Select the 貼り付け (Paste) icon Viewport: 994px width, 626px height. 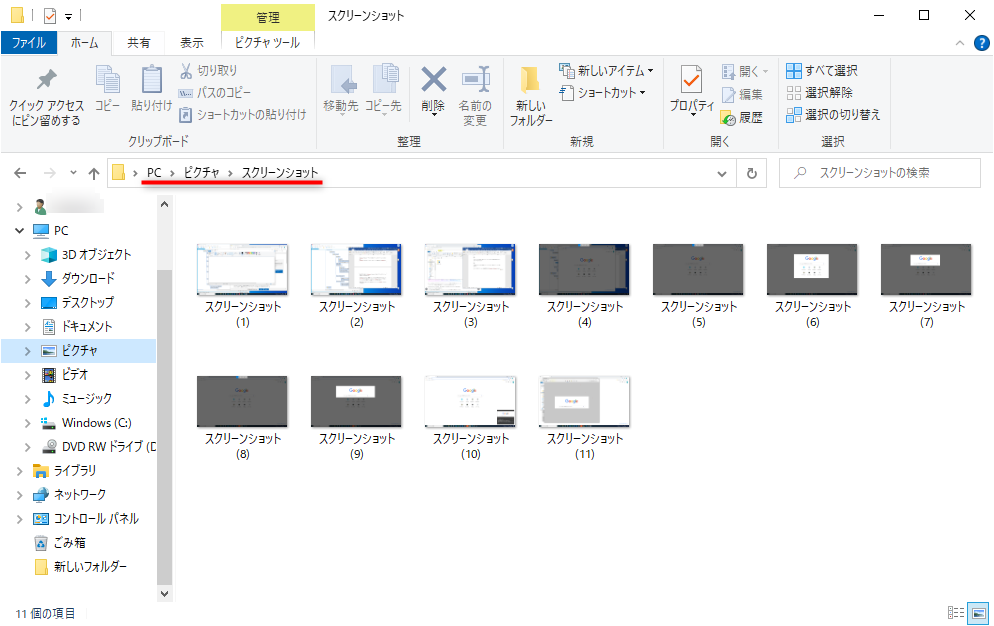(x=151, y=89)
